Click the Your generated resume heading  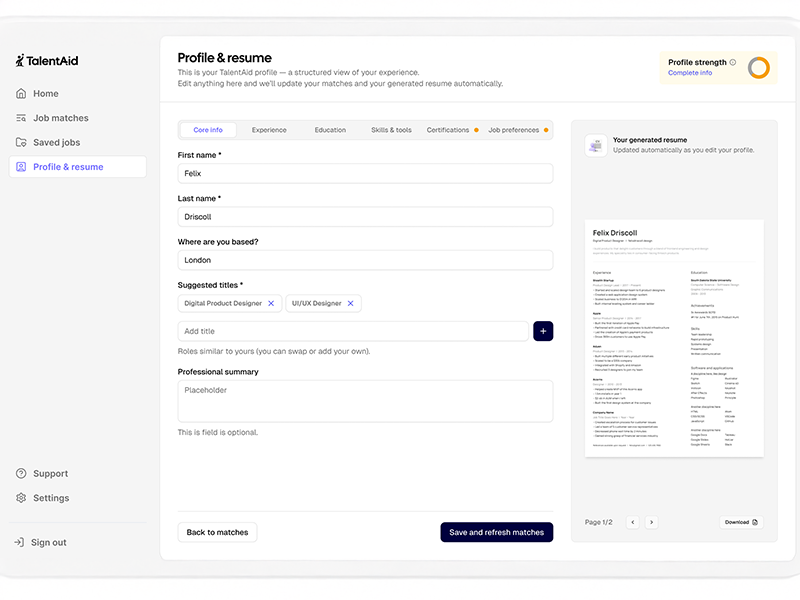click(x=650, y=140)
